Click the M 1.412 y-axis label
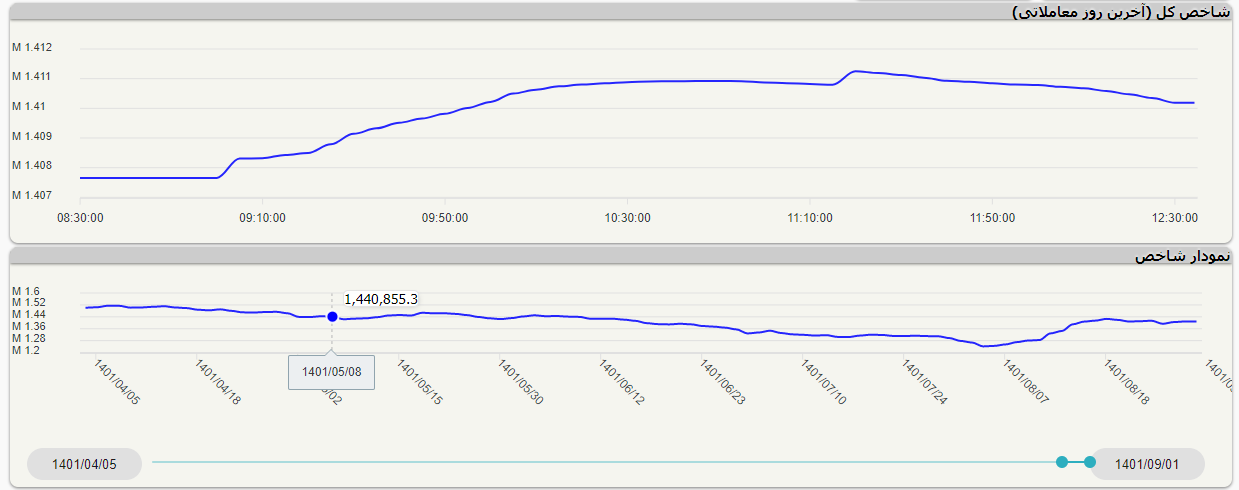 [32, 48]
